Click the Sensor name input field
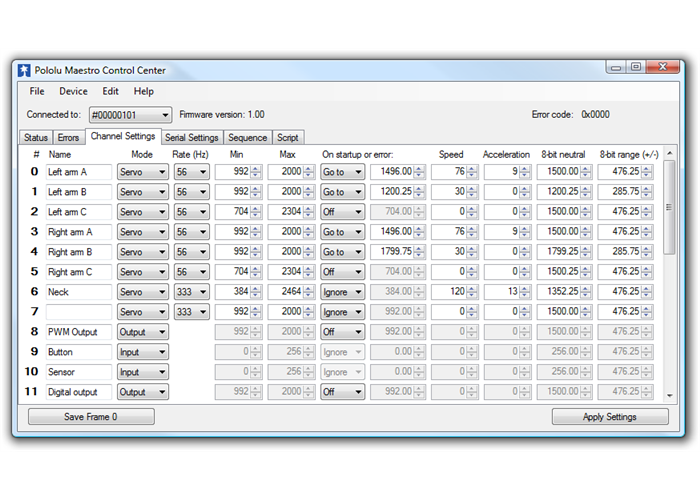 pyautogui.click(x=78, y=372)
